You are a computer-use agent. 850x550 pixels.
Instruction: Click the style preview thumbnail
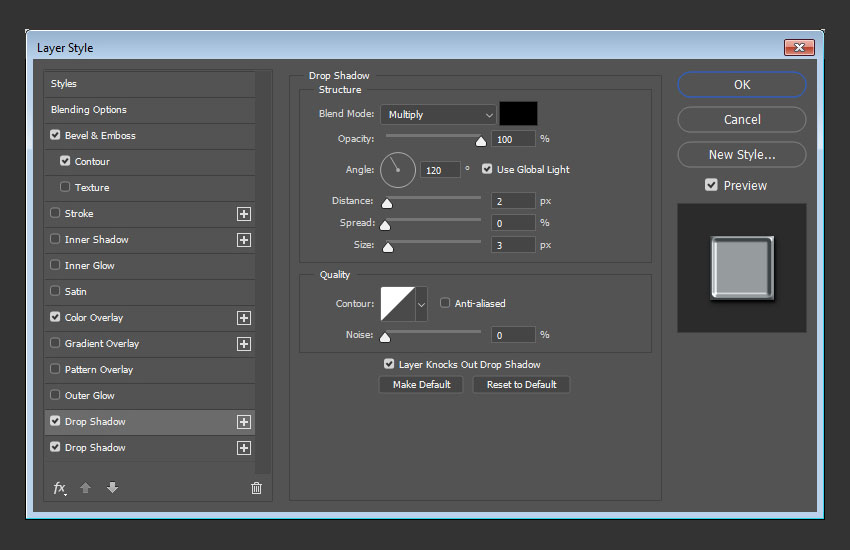742,268
